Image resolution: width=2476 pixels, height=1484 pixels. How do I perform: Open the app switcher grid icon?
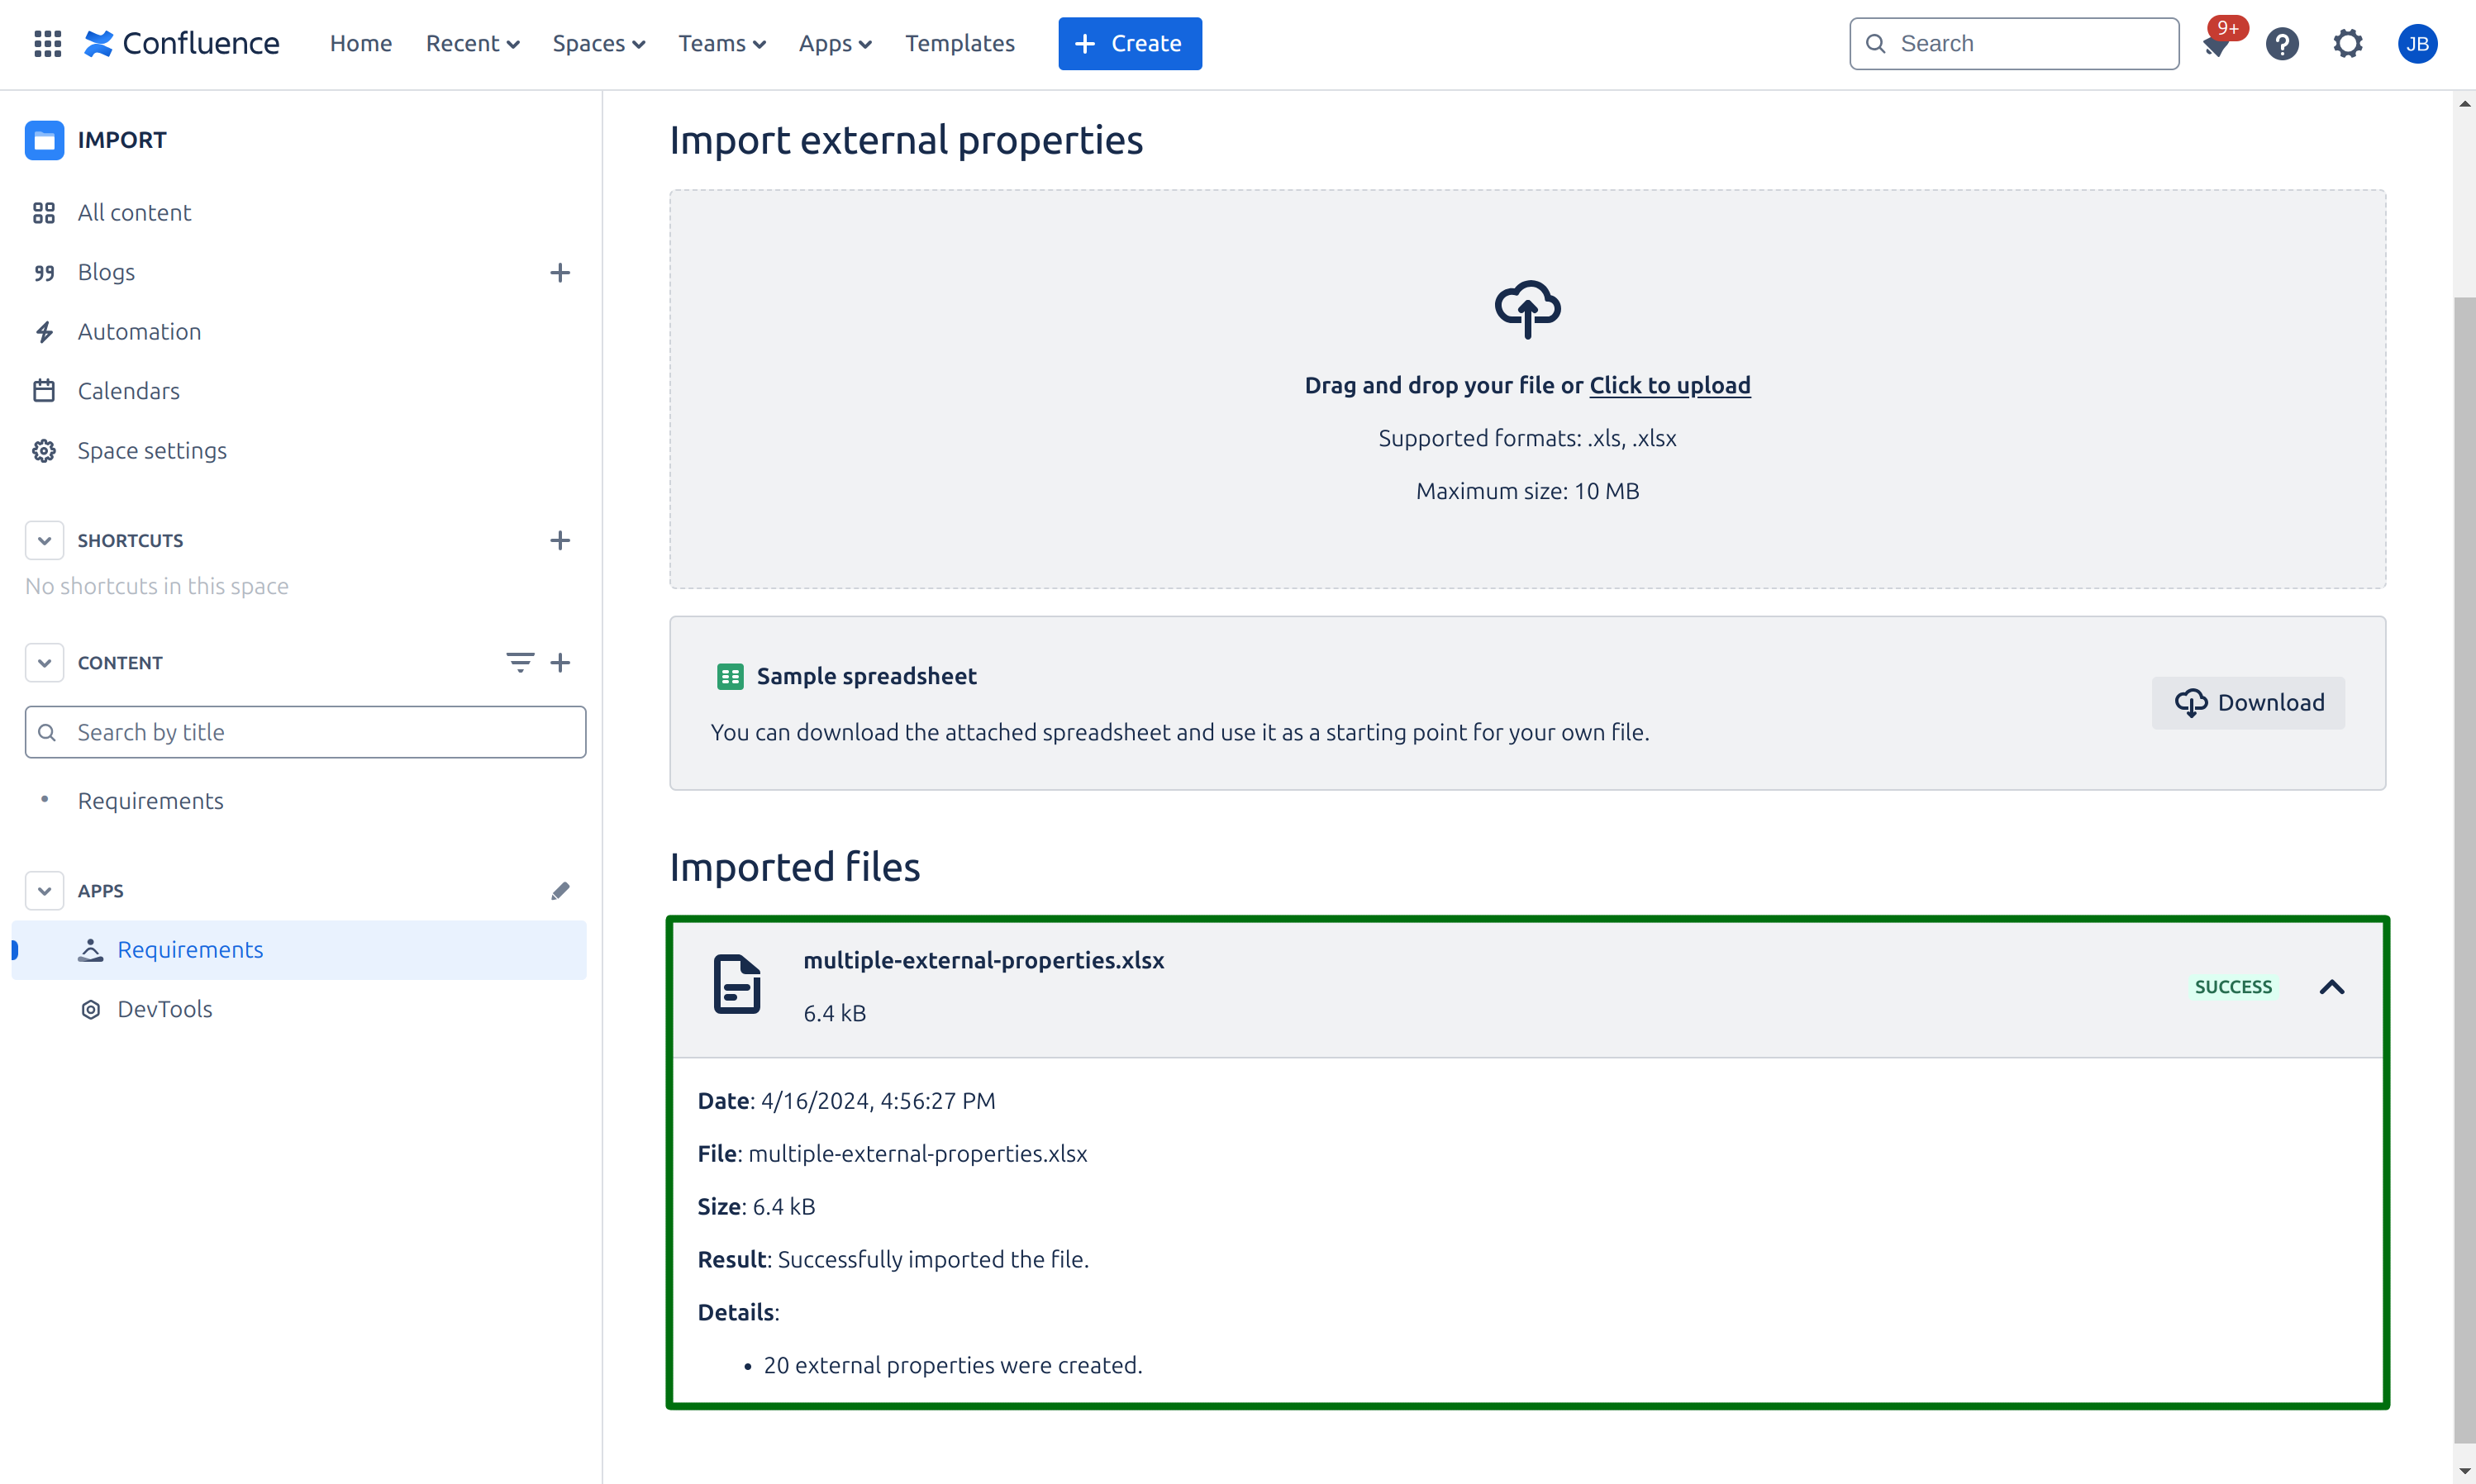click(47, 43)
